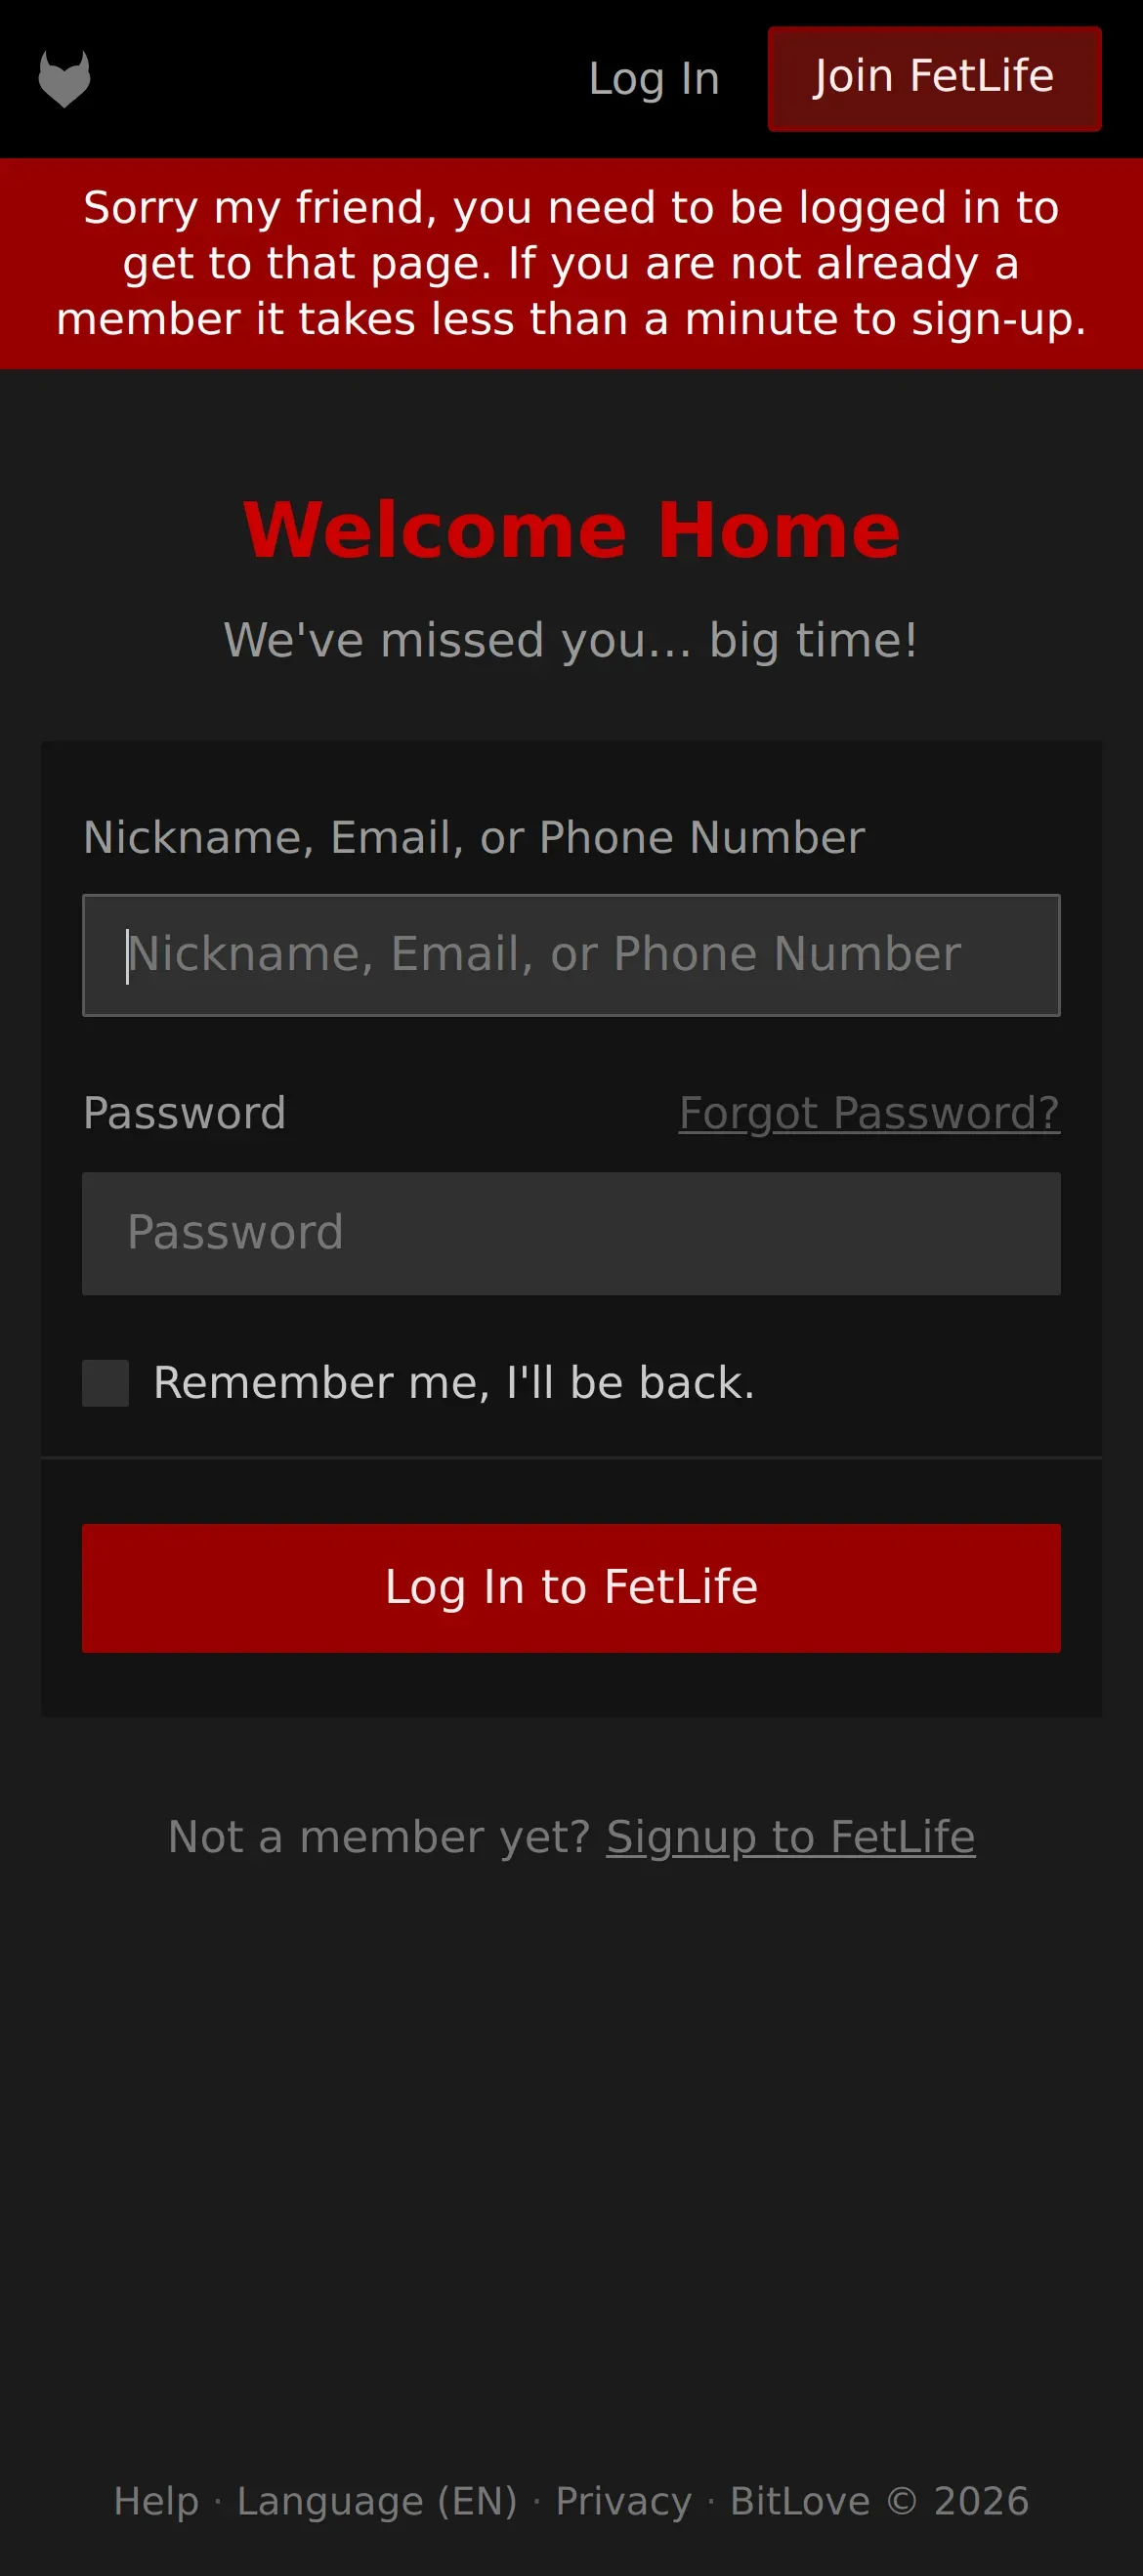This screenshot has height=2576, width=1143.
Task: Open the Language (EN) selector
Action: [x=377, y=2501]
